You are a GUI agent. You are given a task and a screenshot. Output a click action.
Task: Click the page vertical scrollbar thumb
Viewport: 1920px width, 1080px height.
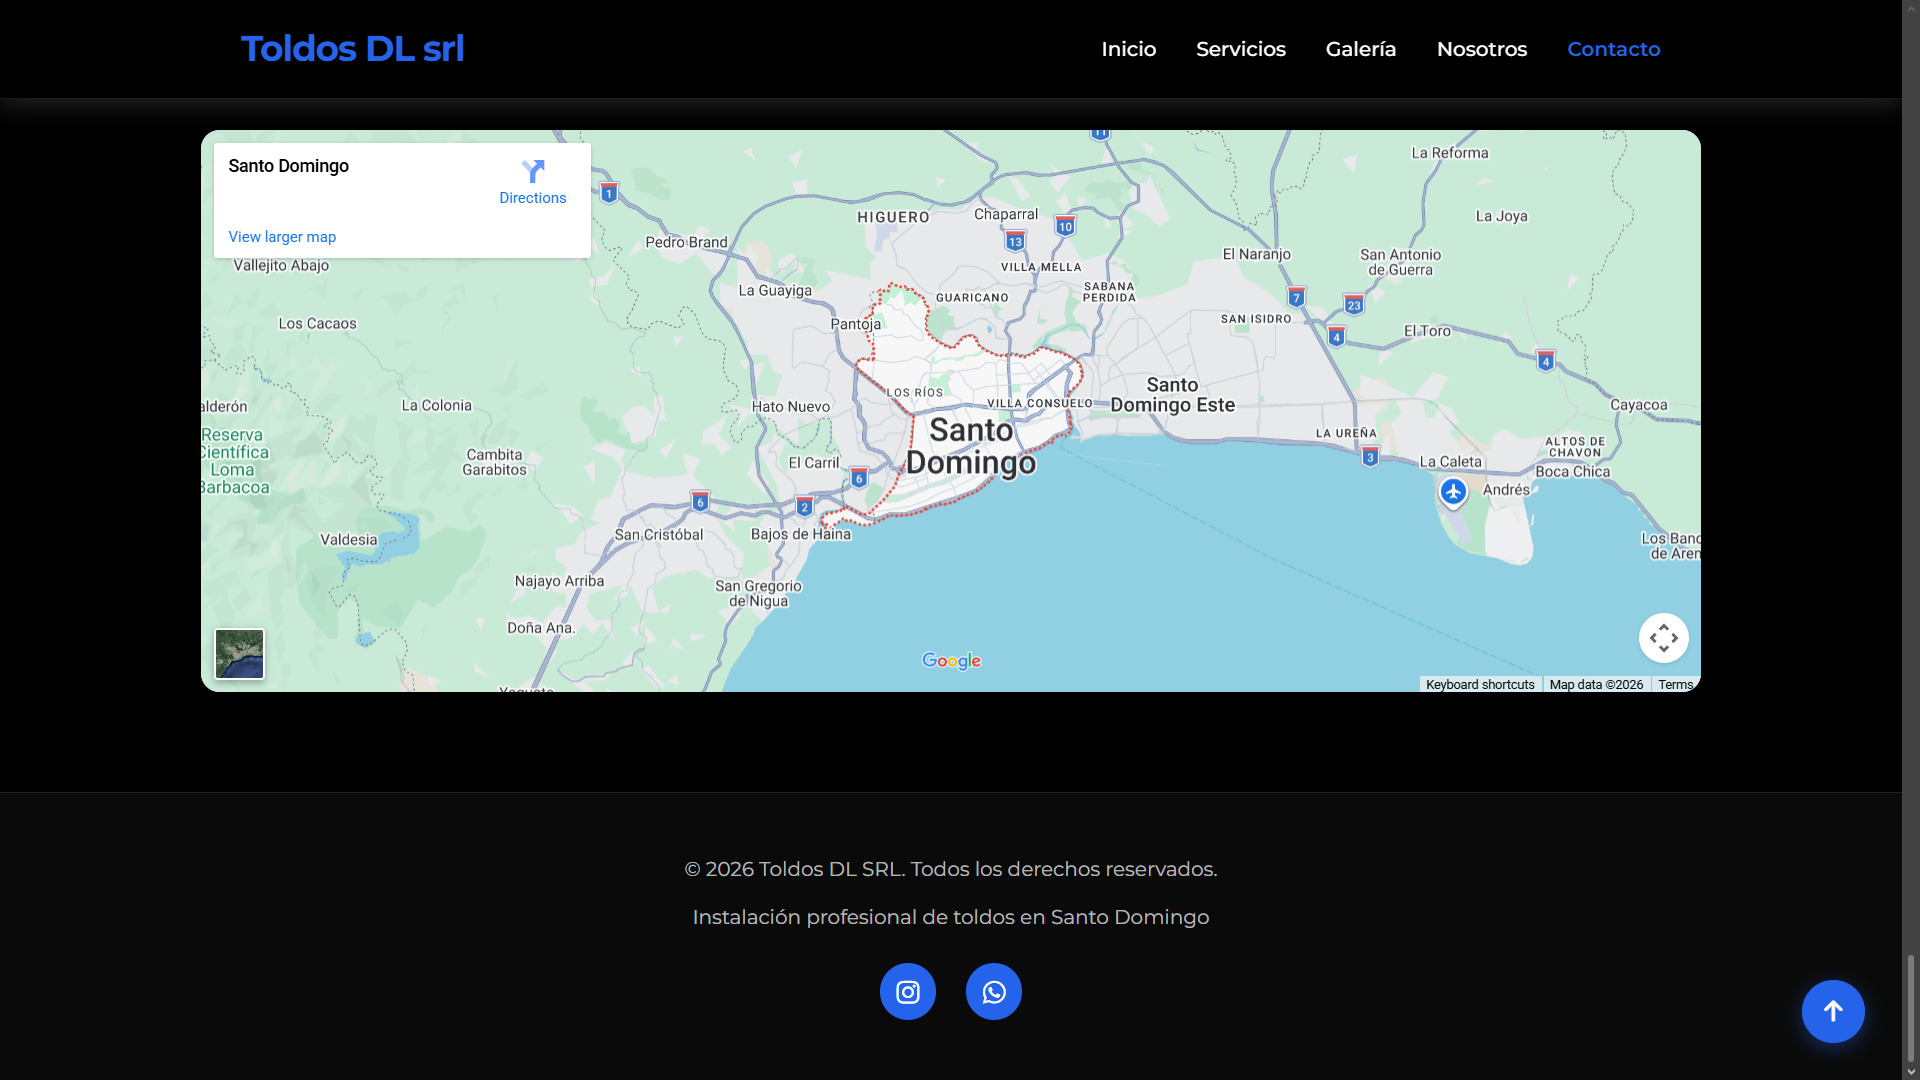(x=1910, y=1008)
